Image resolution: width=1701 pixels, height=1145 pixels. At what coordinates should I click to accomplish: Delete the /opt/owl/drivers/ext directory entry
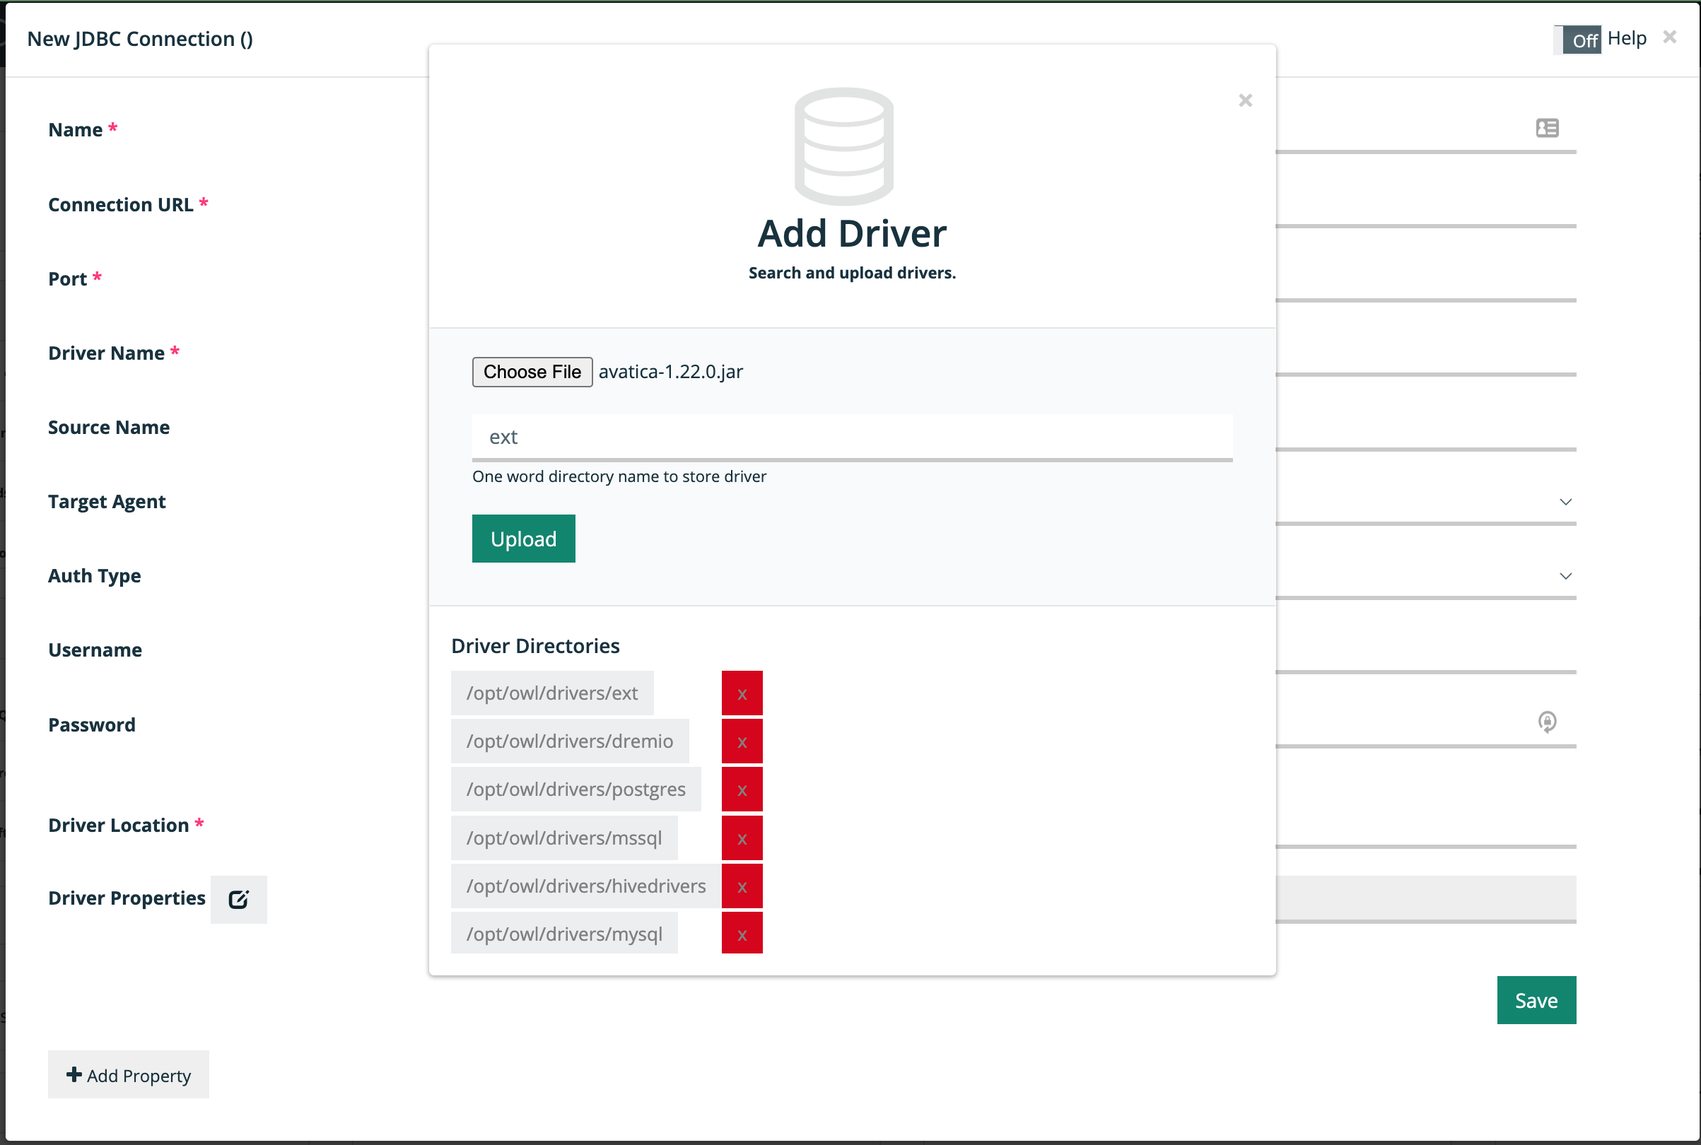point(742,692)
